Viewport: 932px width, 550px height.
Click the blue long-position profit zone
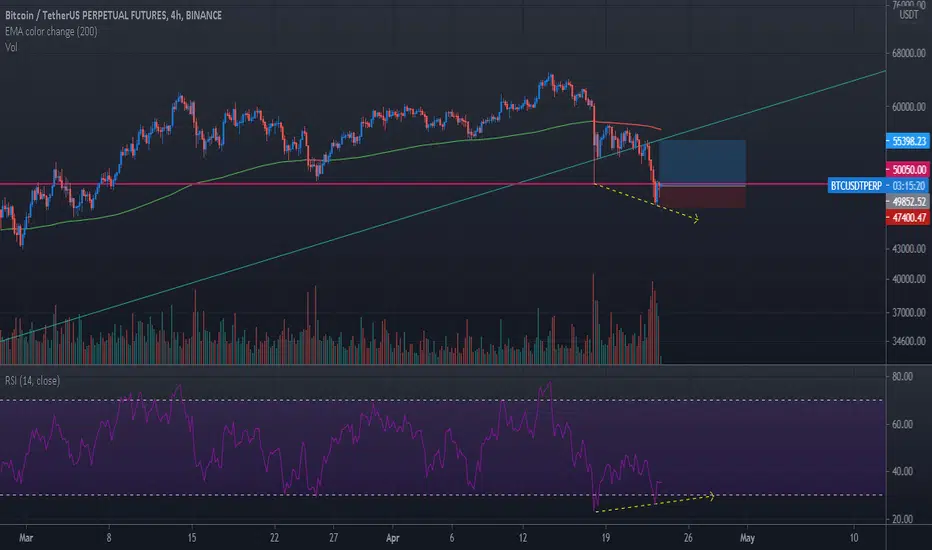(x=703, y=162)
